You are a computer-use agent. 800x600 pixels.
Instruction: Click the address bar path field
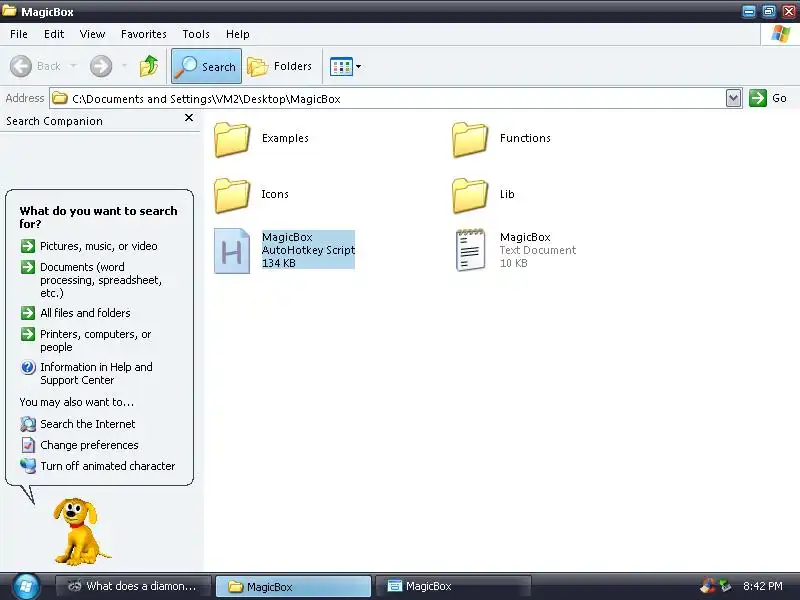[x=388, y=98]
